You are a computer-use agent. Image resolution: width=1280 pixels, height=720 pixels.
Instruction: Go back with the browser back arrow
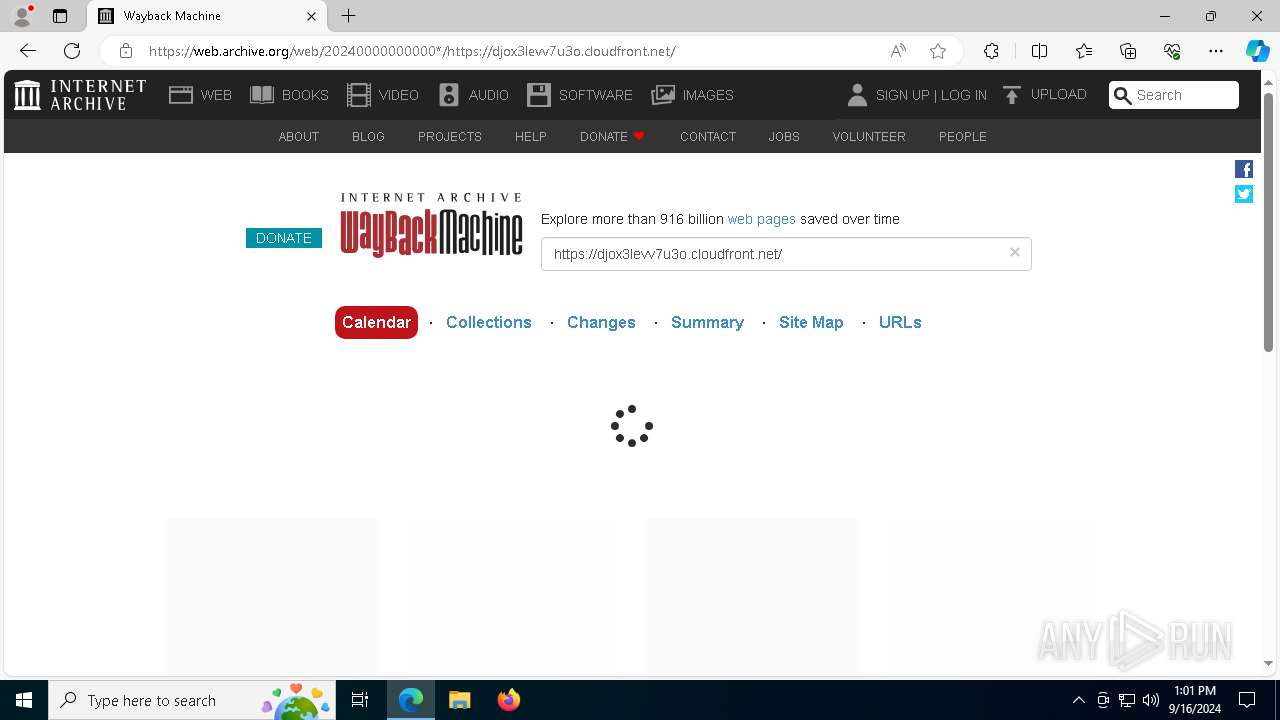tap(28, 51)
